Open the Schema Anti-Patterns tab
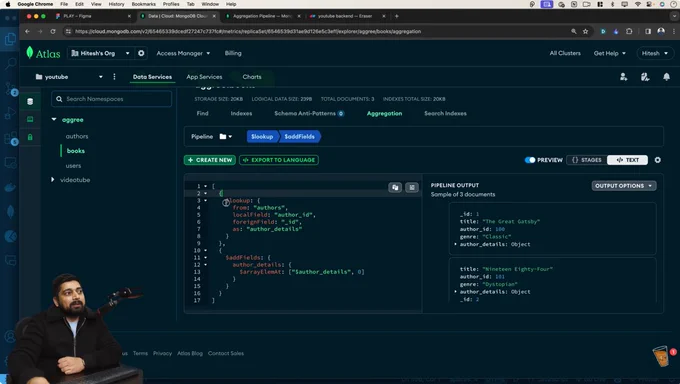The width and height of the screenshot is (680, 384). click(x=309, y=113)
